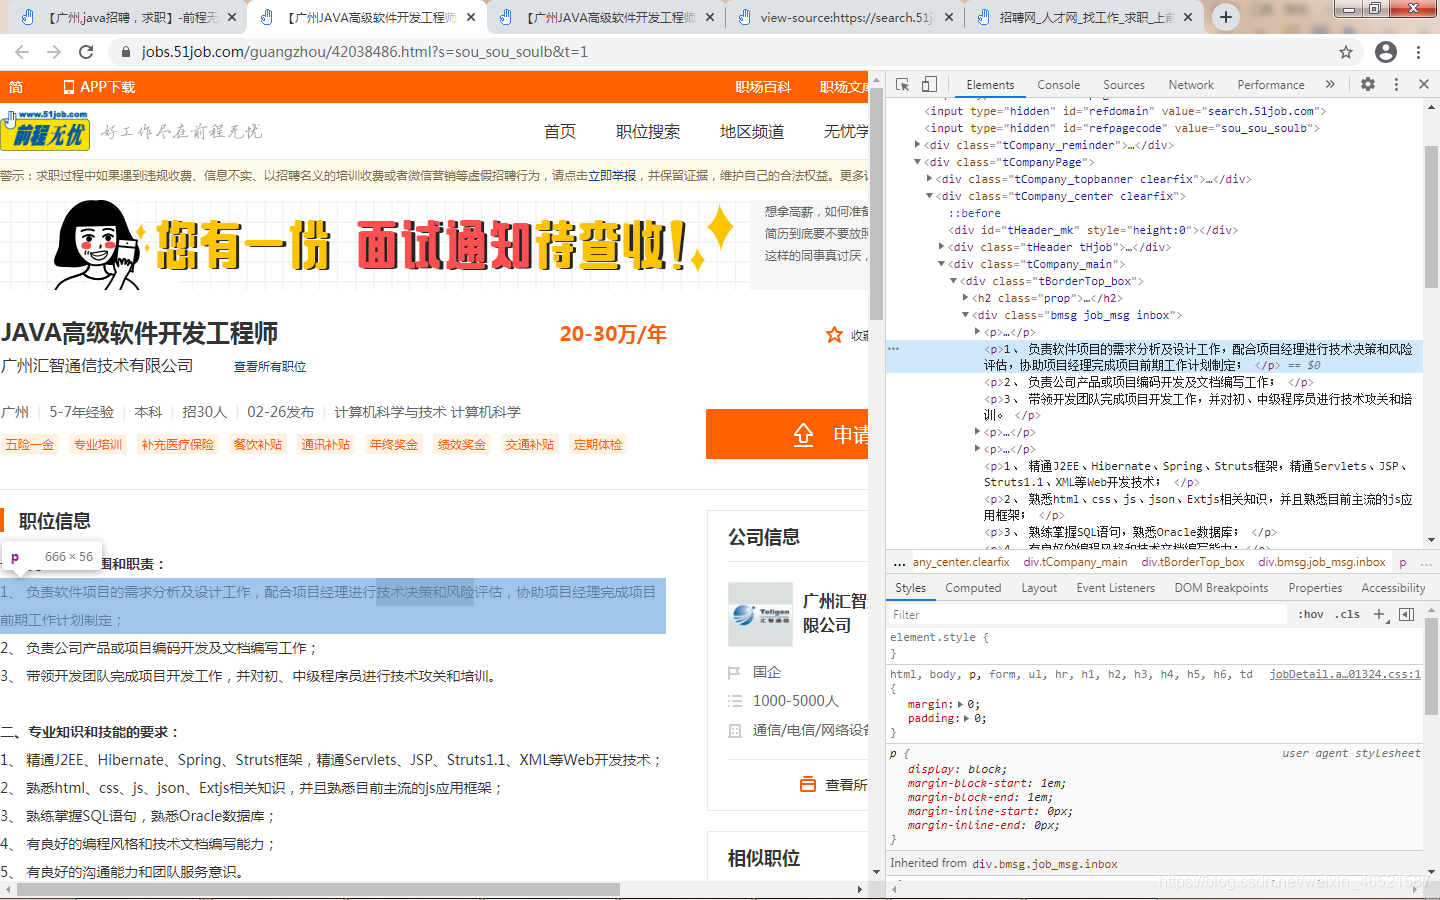
Task: Add a new style rule with plus icon
Action: tap(1379, 614)
